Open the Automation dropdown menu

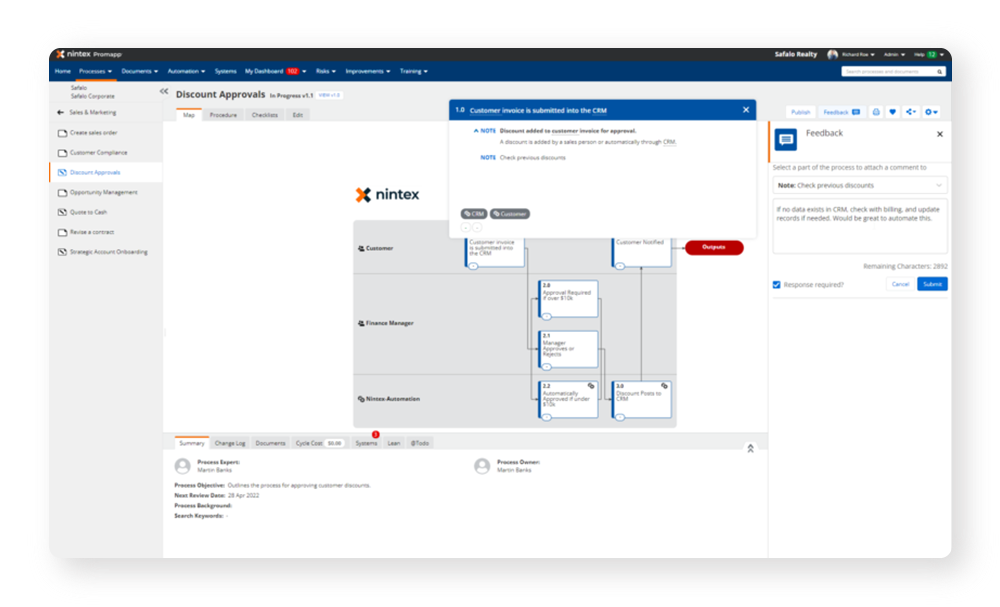pyautogui.click(x=186, y=71)
